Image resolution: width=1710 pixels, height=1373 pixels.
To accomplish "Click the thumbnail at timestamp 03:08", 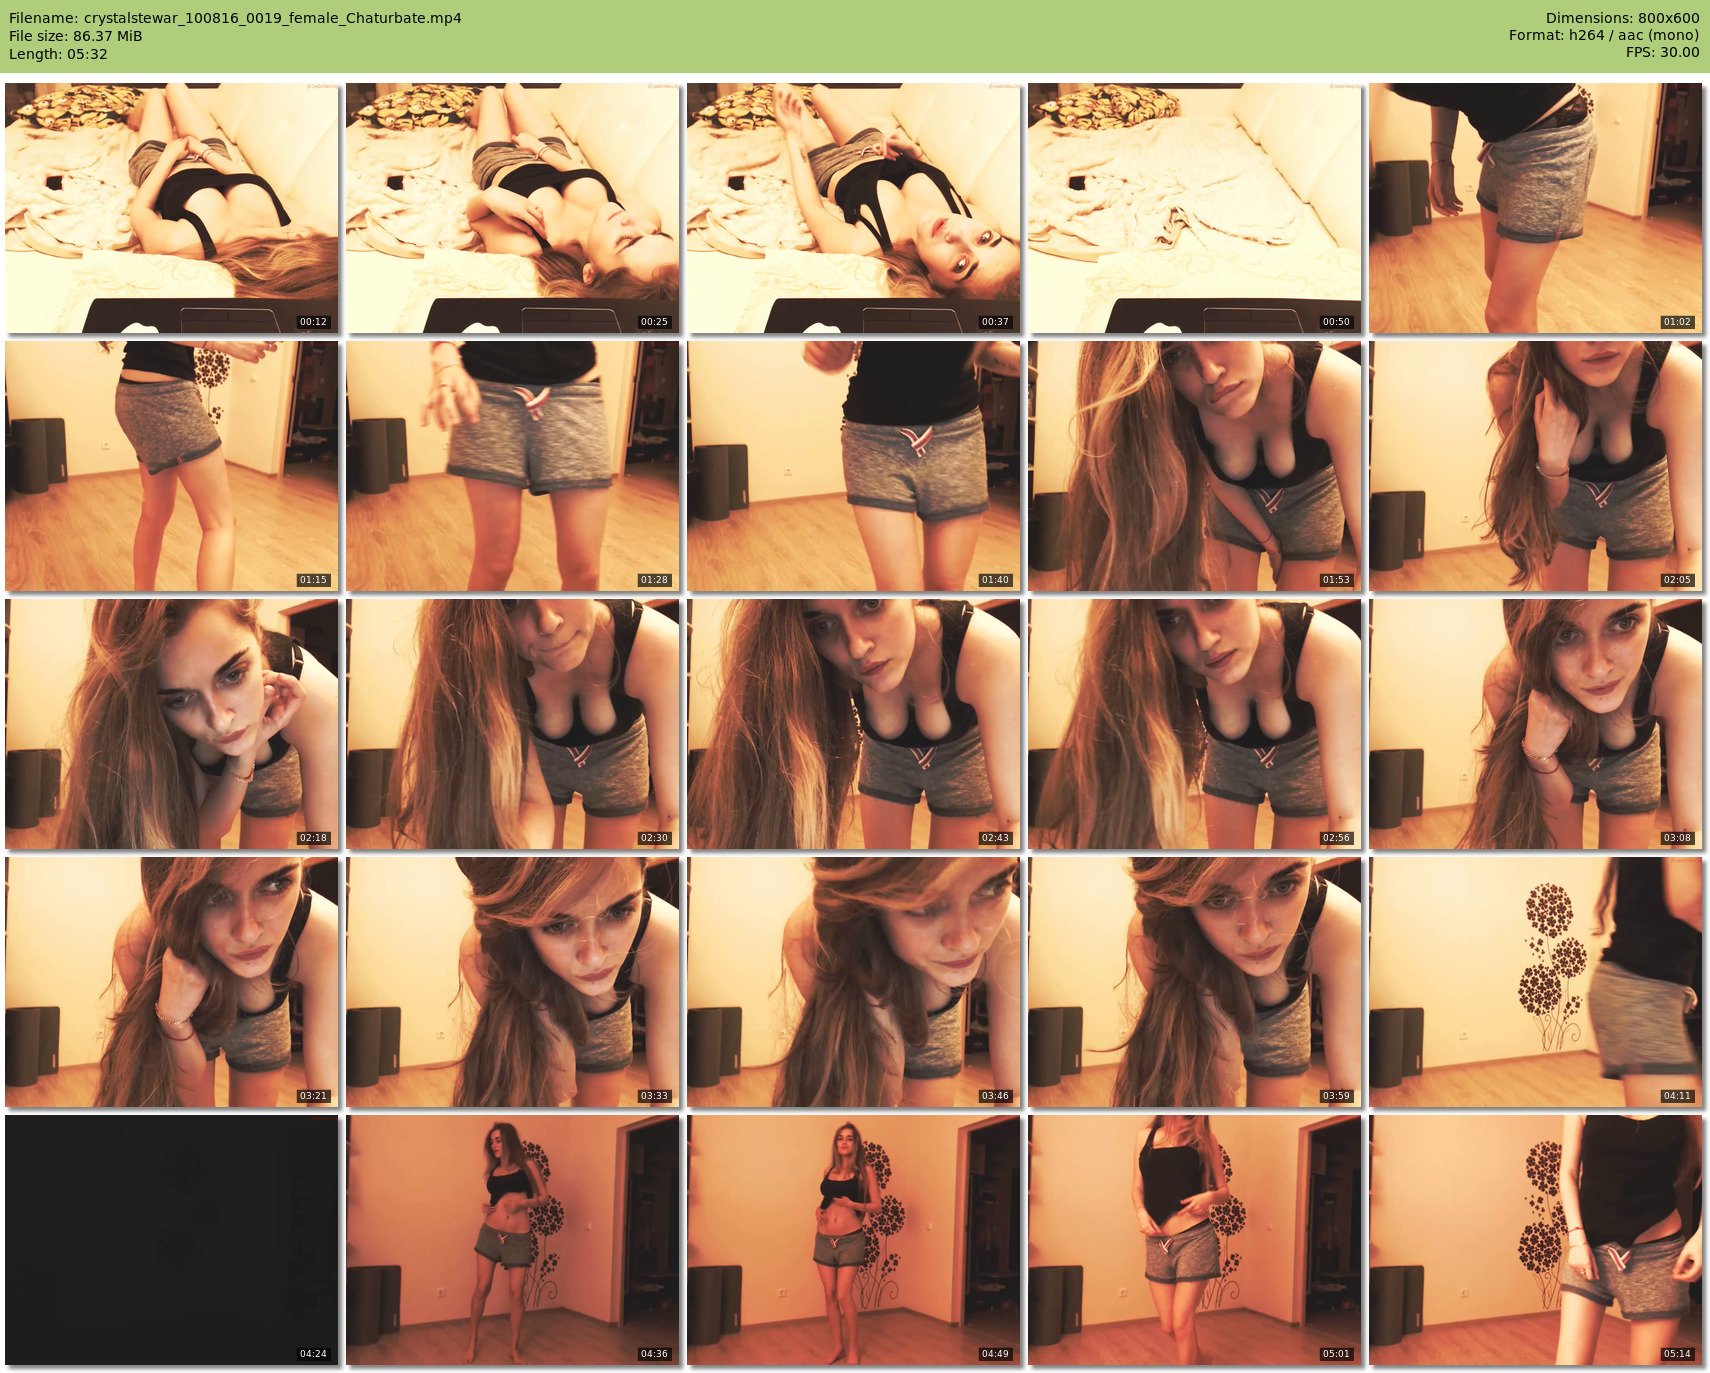I will (1536, 724).
